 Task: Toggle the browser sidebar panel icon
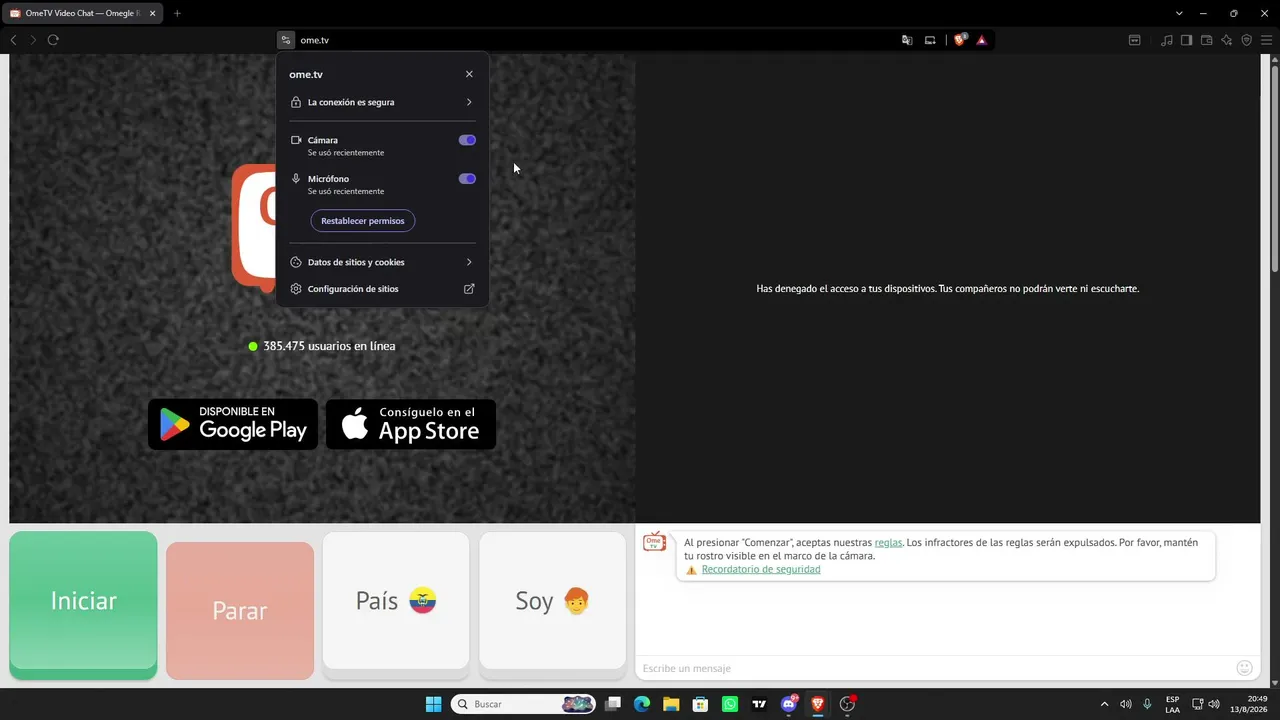(1186, 40)
